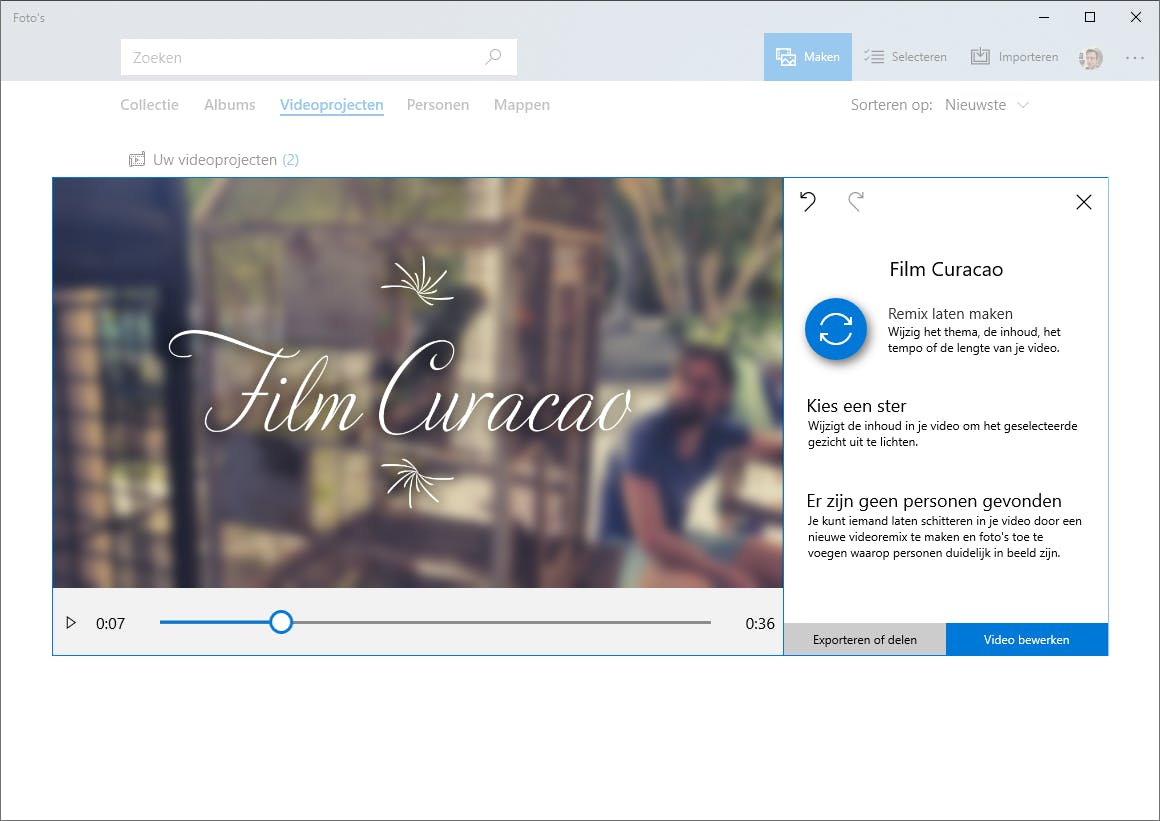Click the Selecteren toolbar button
The width and height of the screenshot is (1160, 821).
[906, 57]
